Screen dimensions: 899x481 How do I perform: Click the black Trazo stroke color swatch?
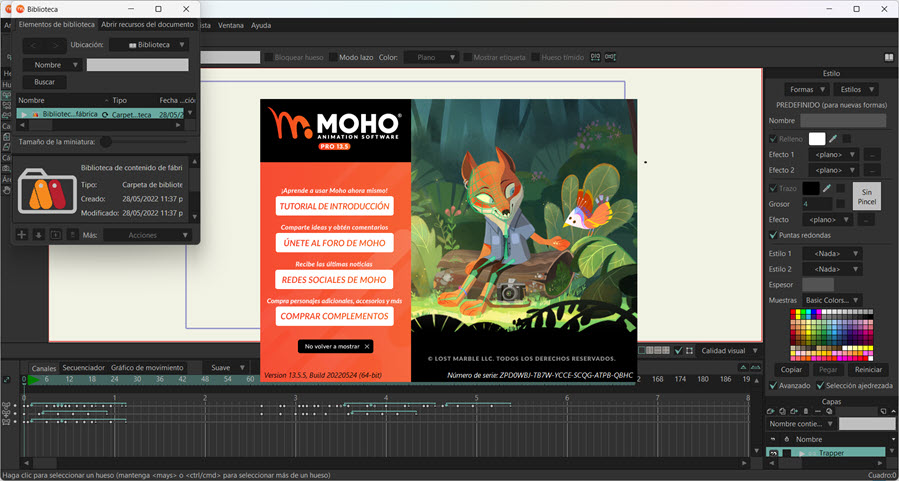click(811, 188)
